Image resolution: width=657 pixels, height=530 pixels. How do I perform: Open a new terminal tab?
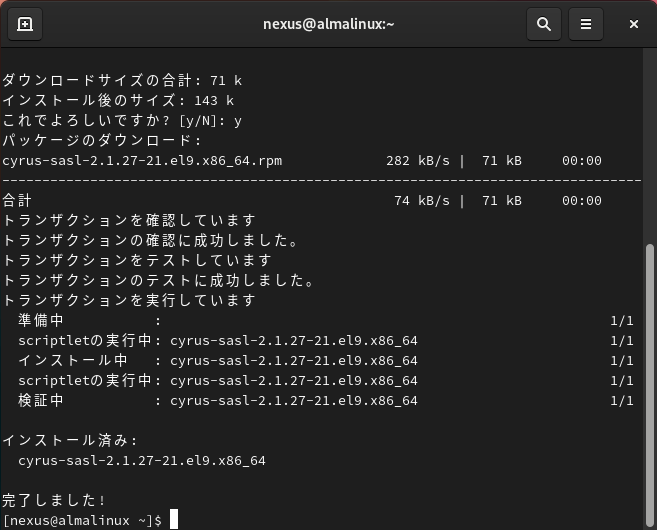pyautogui.click(x=25, y=25)
